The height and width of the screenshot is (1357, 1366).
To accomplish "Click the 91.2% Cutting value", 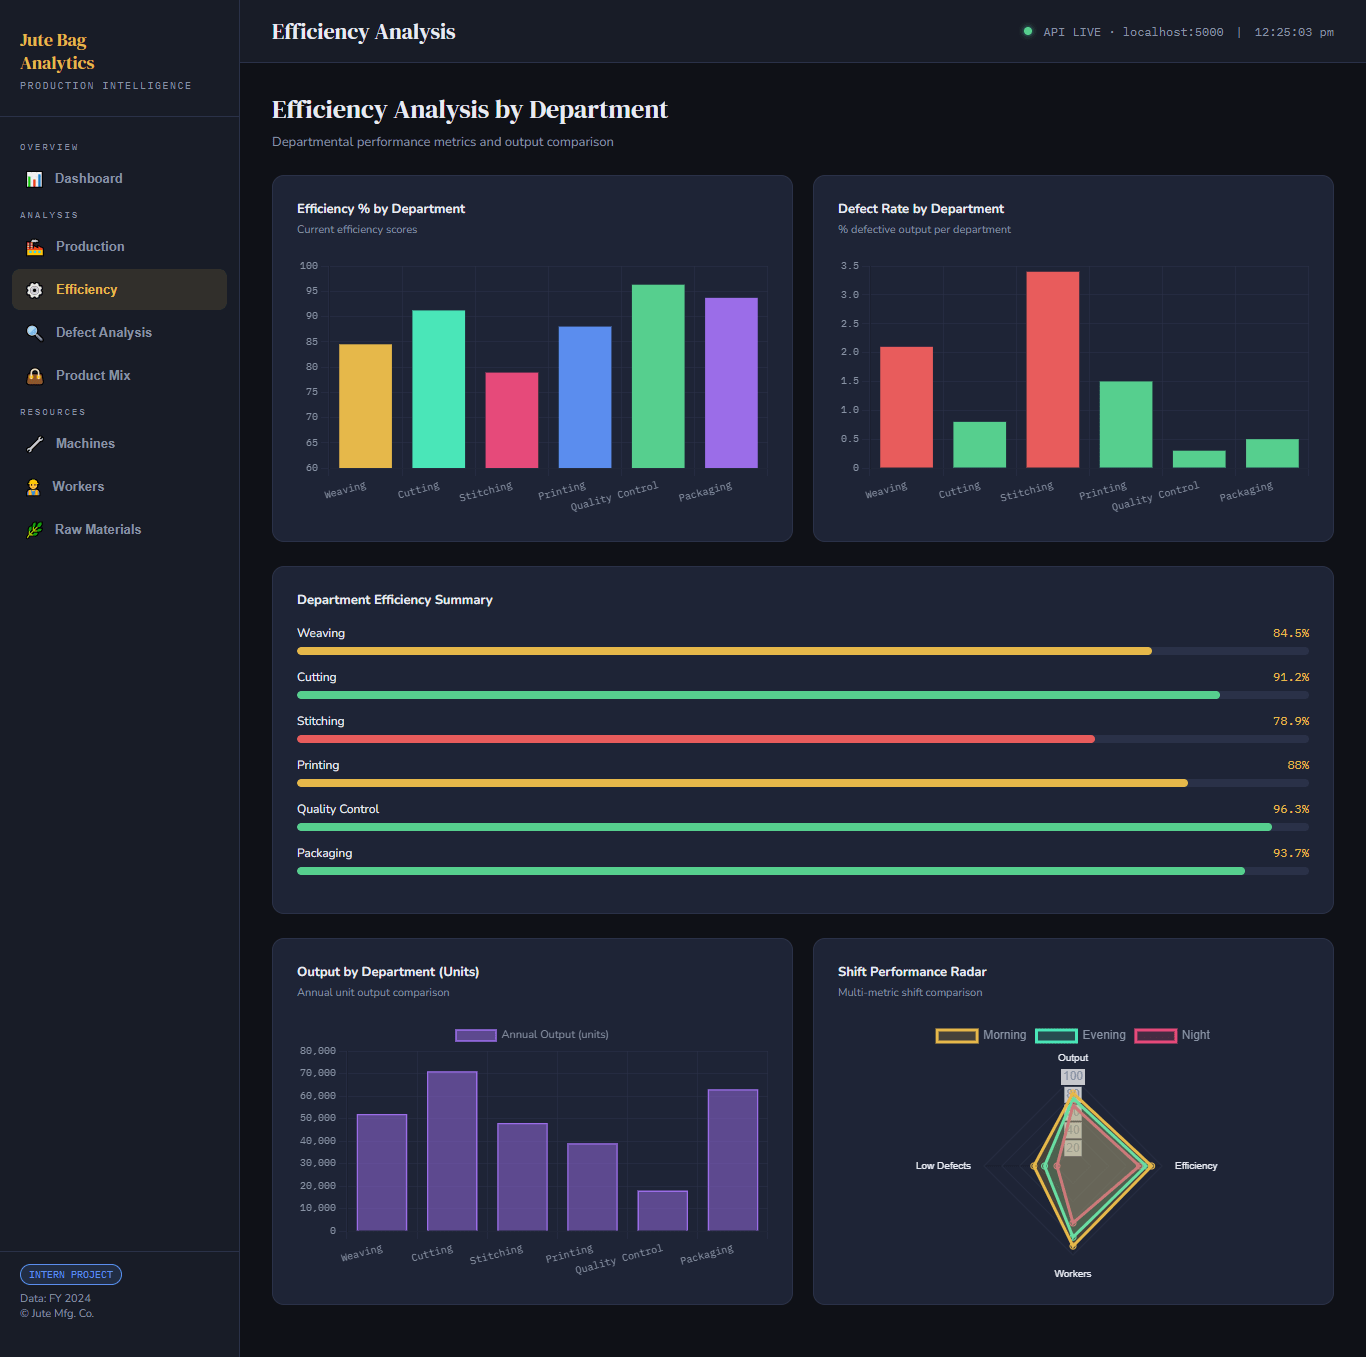I will click(x=1291, y=677).
